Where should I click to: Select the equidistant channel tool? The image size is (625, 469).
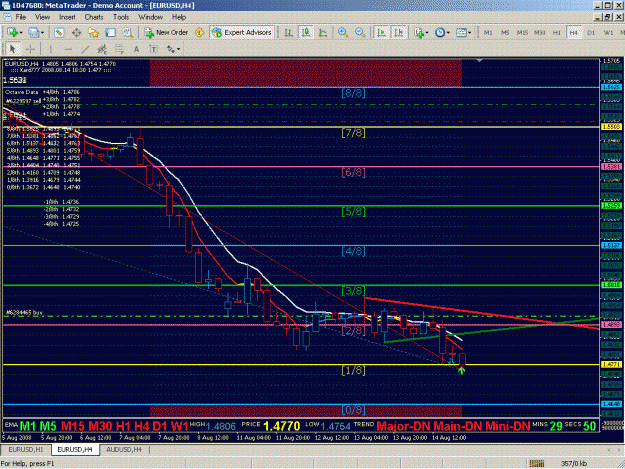102,49
